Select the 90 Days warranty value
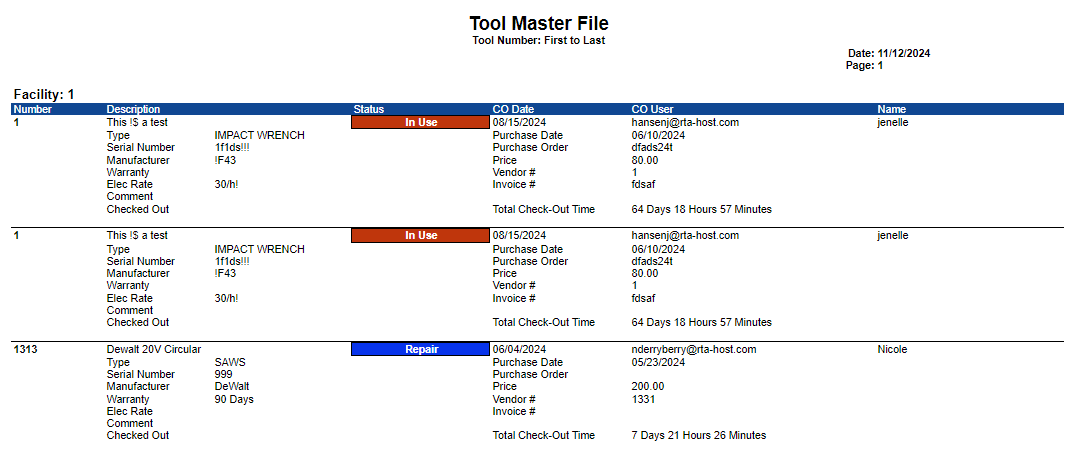 click(x=234, y=399)
